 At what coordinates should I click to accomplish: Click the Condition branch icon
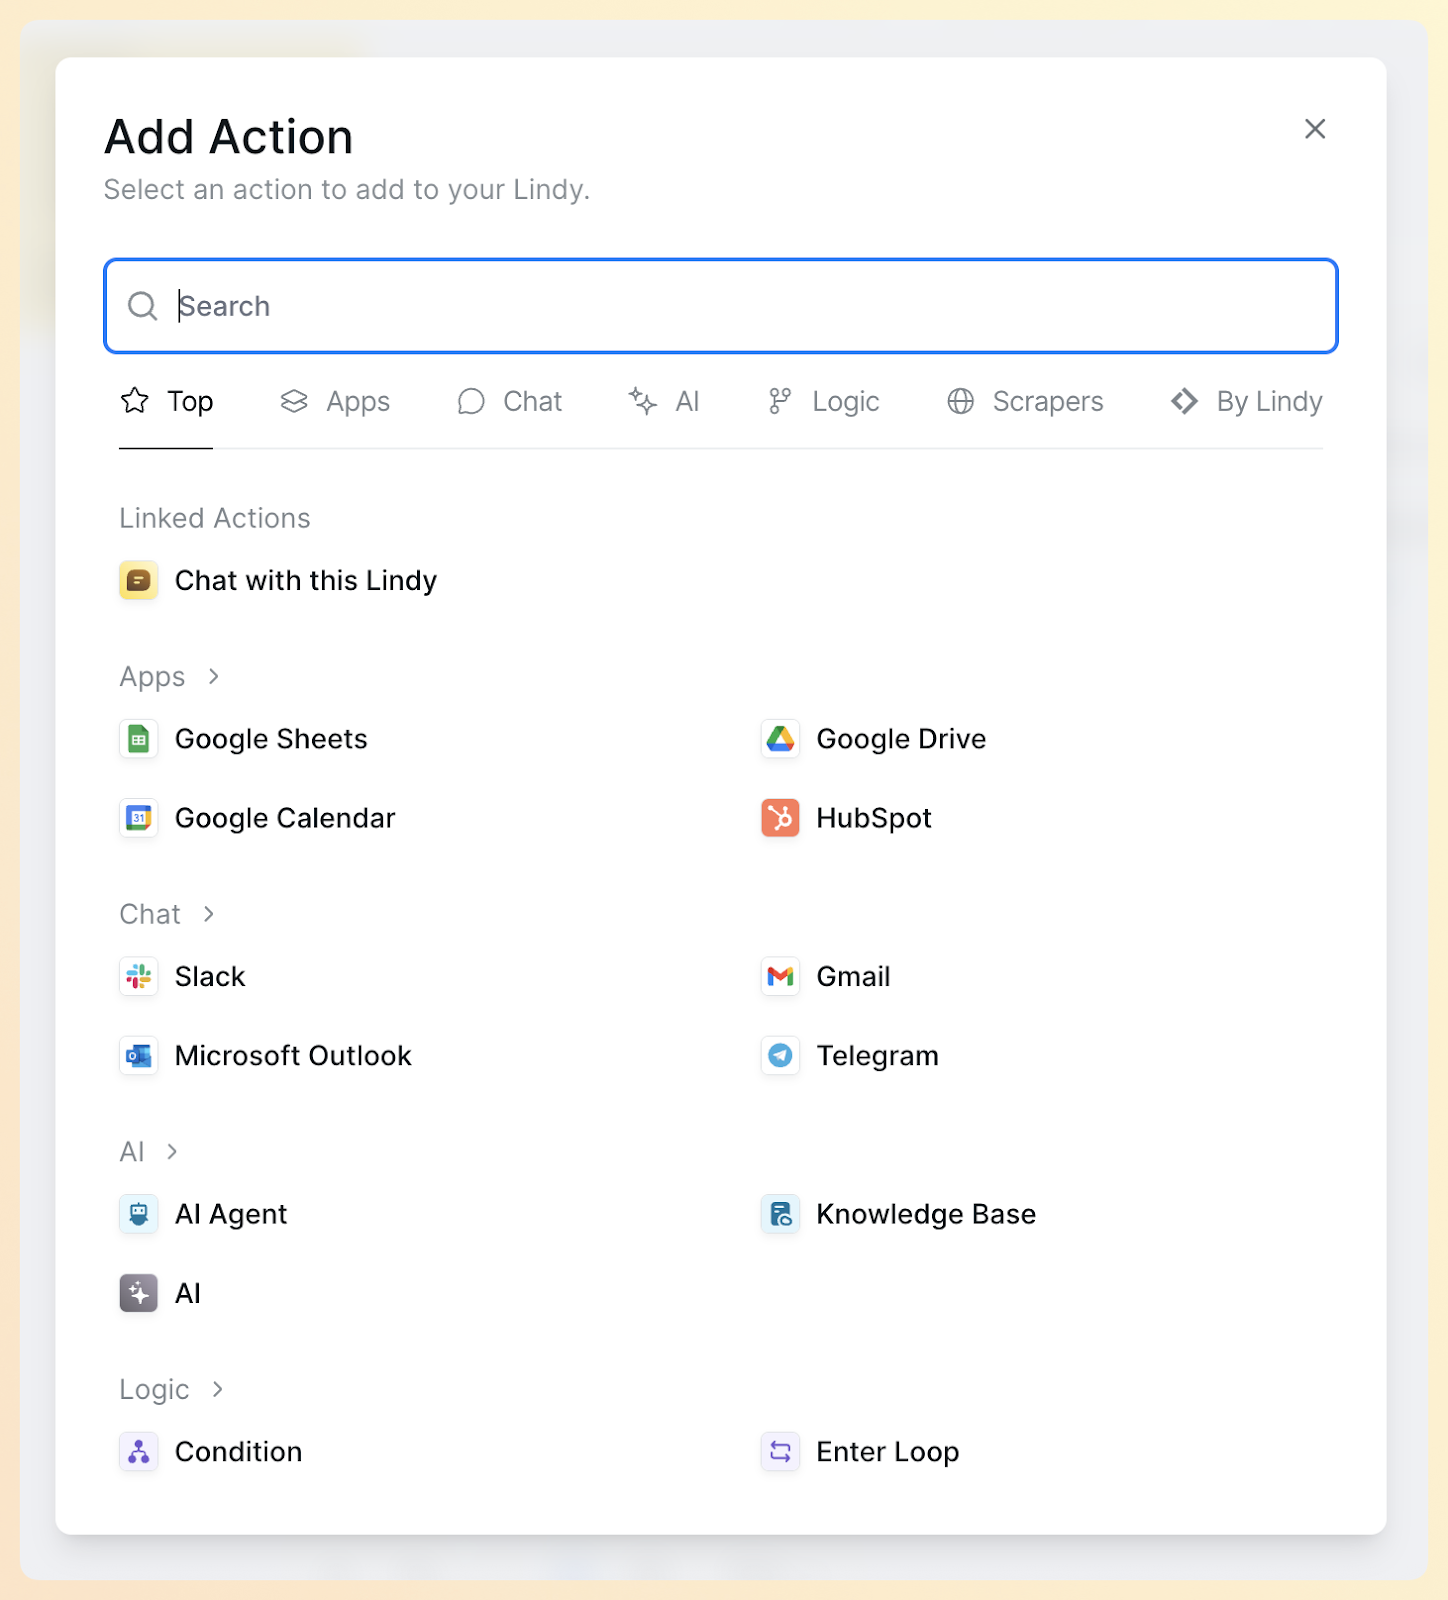tap(139, 1452)
